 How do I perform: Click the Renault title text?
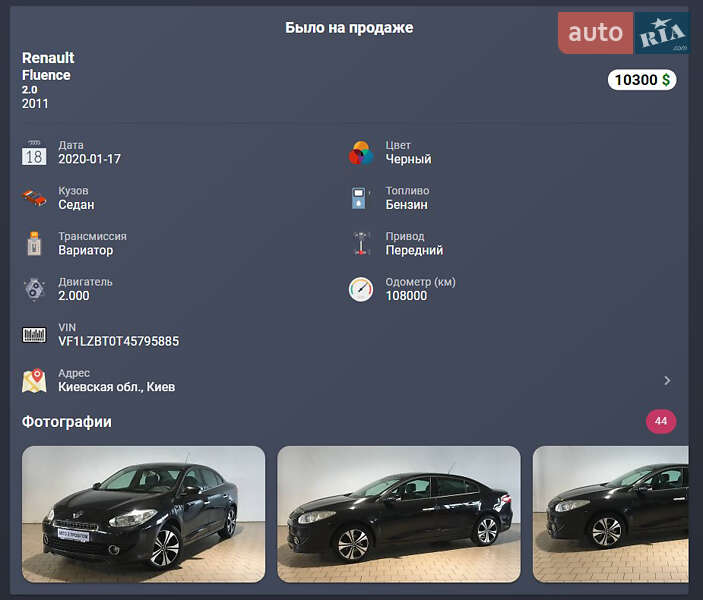(x=48, y=57)
